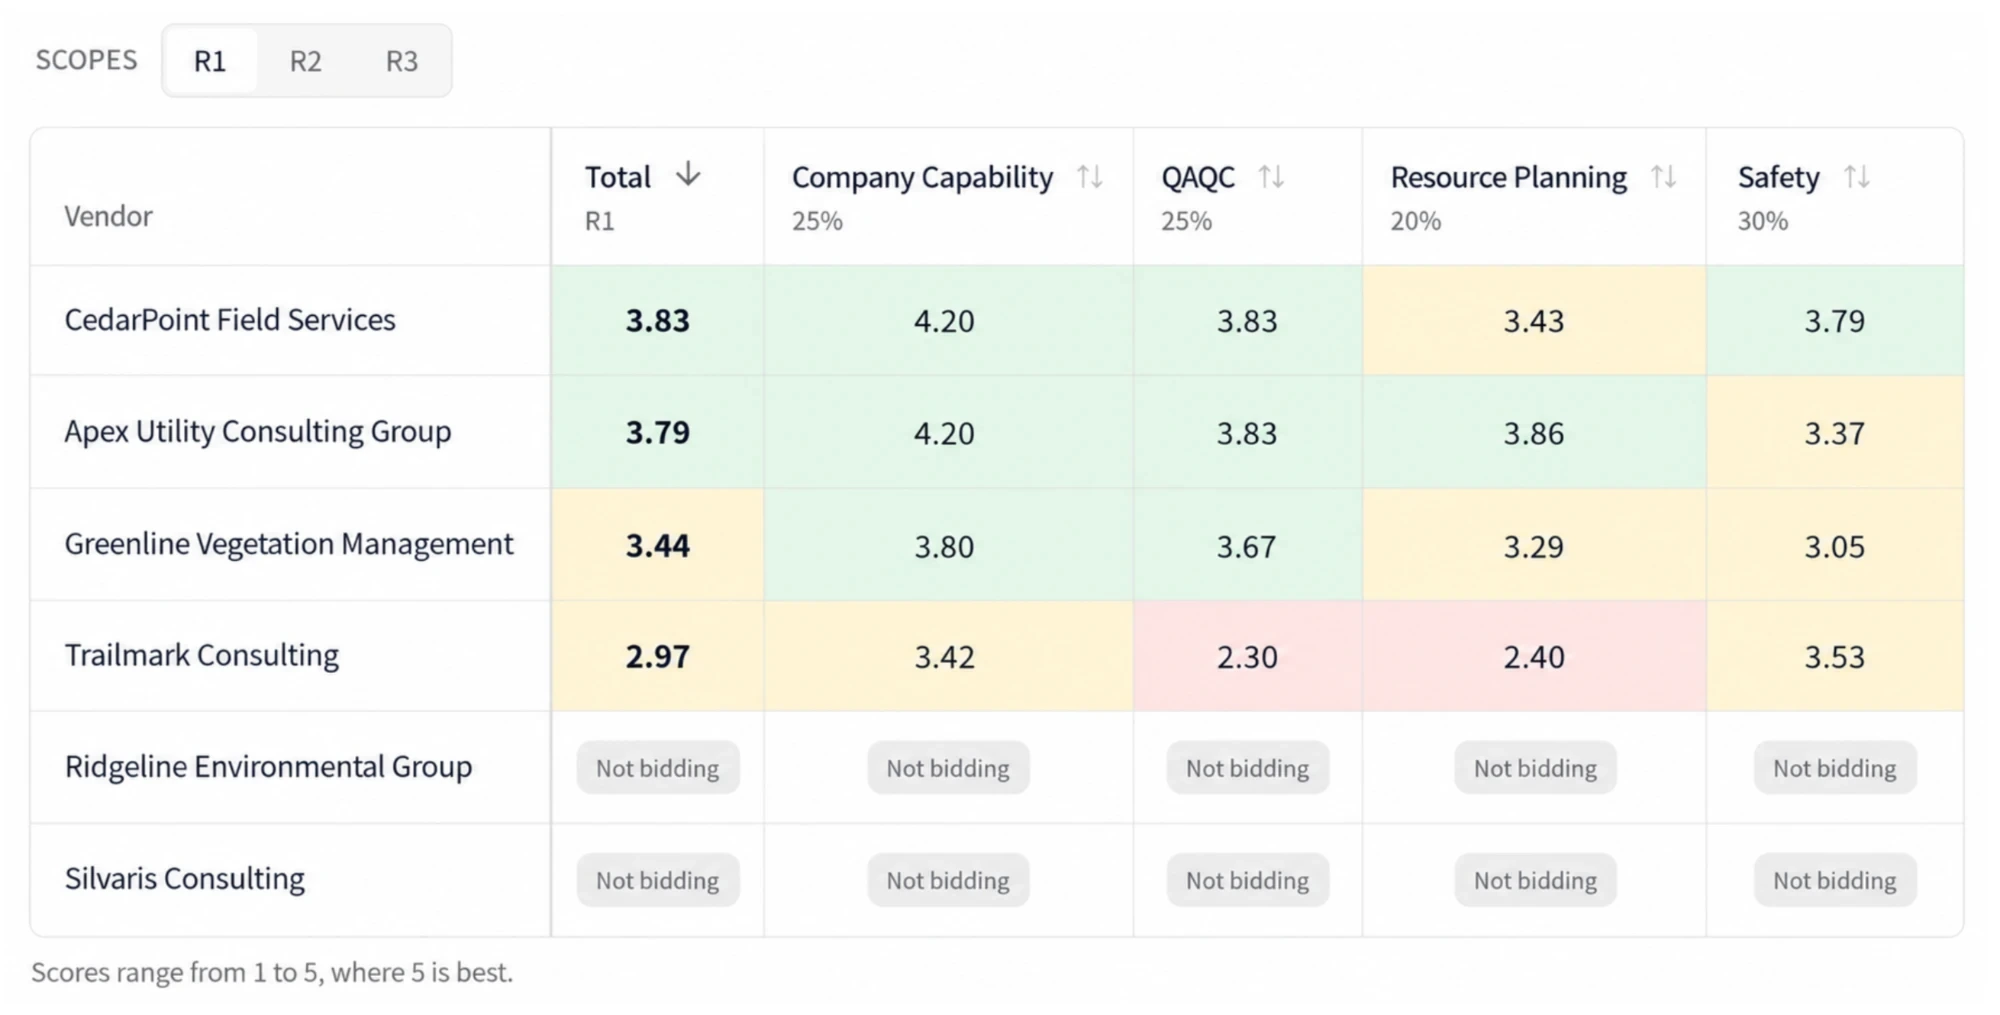Image resolution: width=2000 pixels, height=1015 pixels.
Task: Sort Company Capability column arrows
Action: (1090, 177)
